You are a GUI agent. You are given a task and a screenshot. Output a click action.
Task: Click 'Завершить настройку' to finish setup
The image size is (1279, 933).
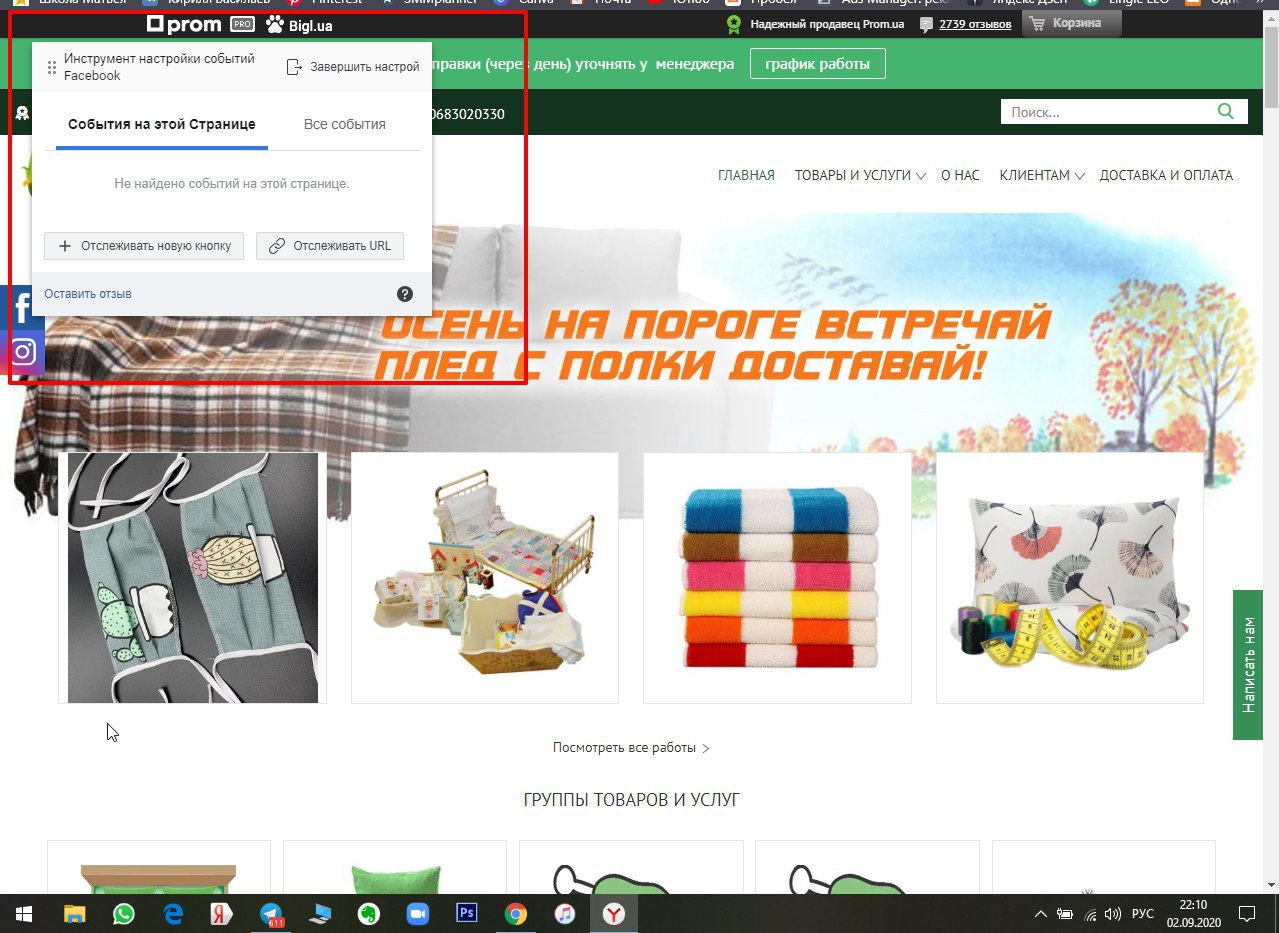[353, 67]
